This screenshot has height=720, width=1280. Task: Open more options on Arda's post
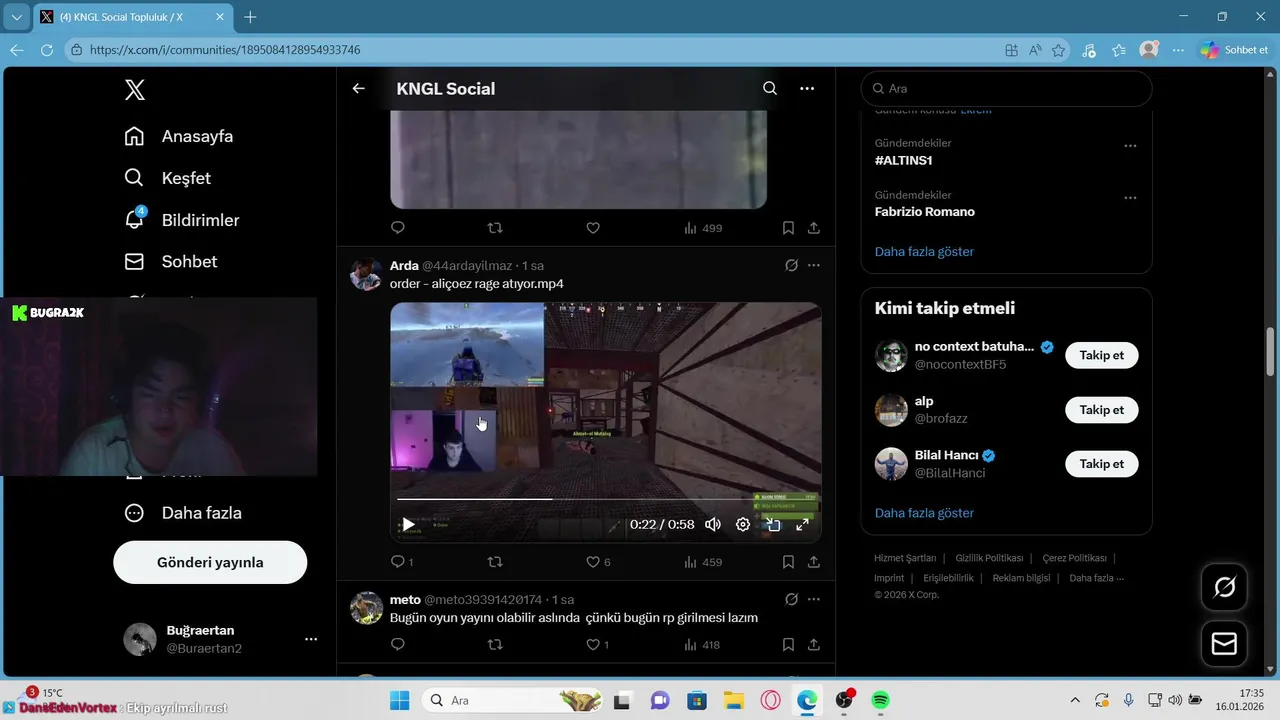click(x=814, y=266)
